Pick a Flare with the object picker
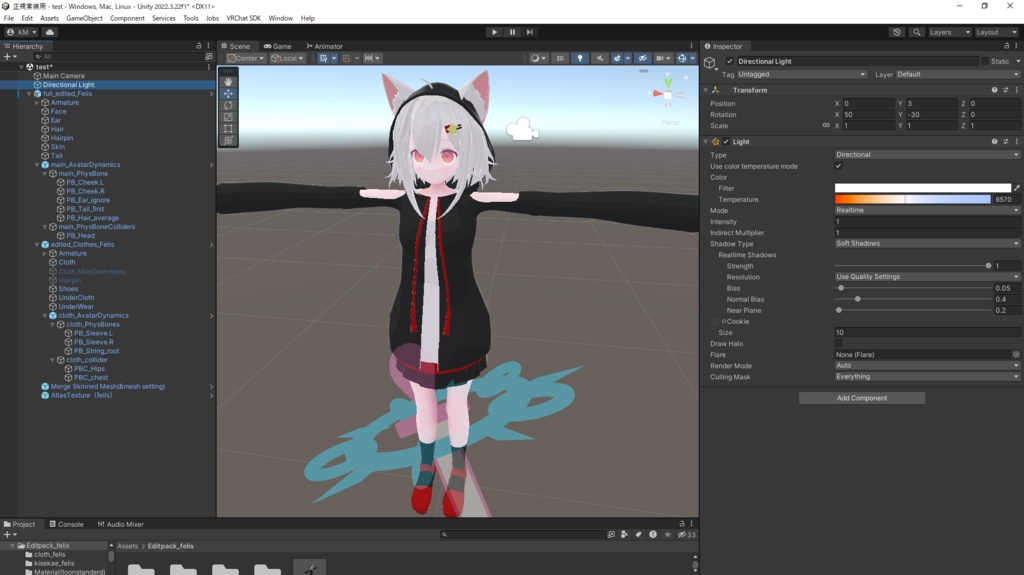 click(x=1016, y=355)
